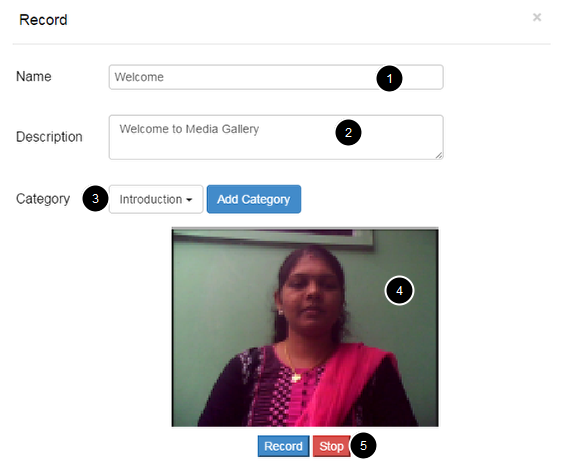Screen dimensions: 580x468
Task: Click the number 5 marker near Stop
Action: [363, 445]
